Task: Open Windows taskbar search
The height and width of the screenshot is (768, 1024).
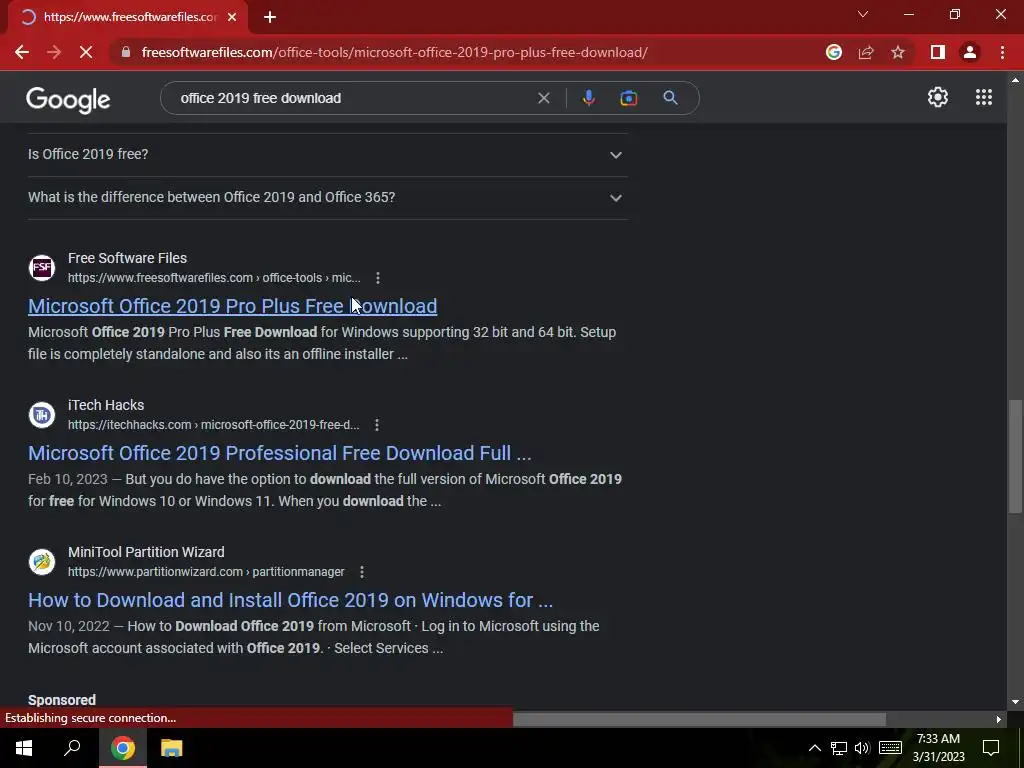Action: point(72,748)
